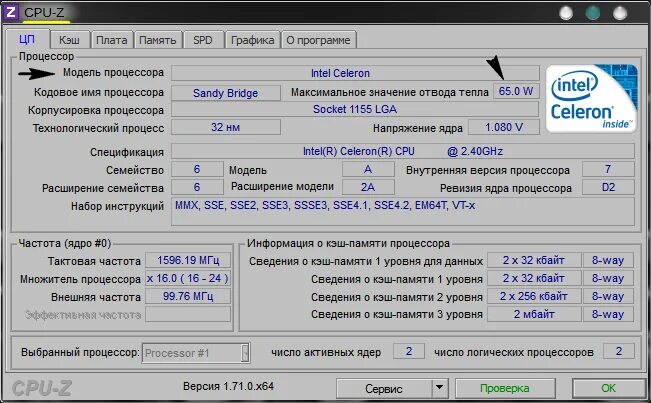Click the active cores count value
The width and height of the screenshot is (651, 403).
[x=409, y=352]
